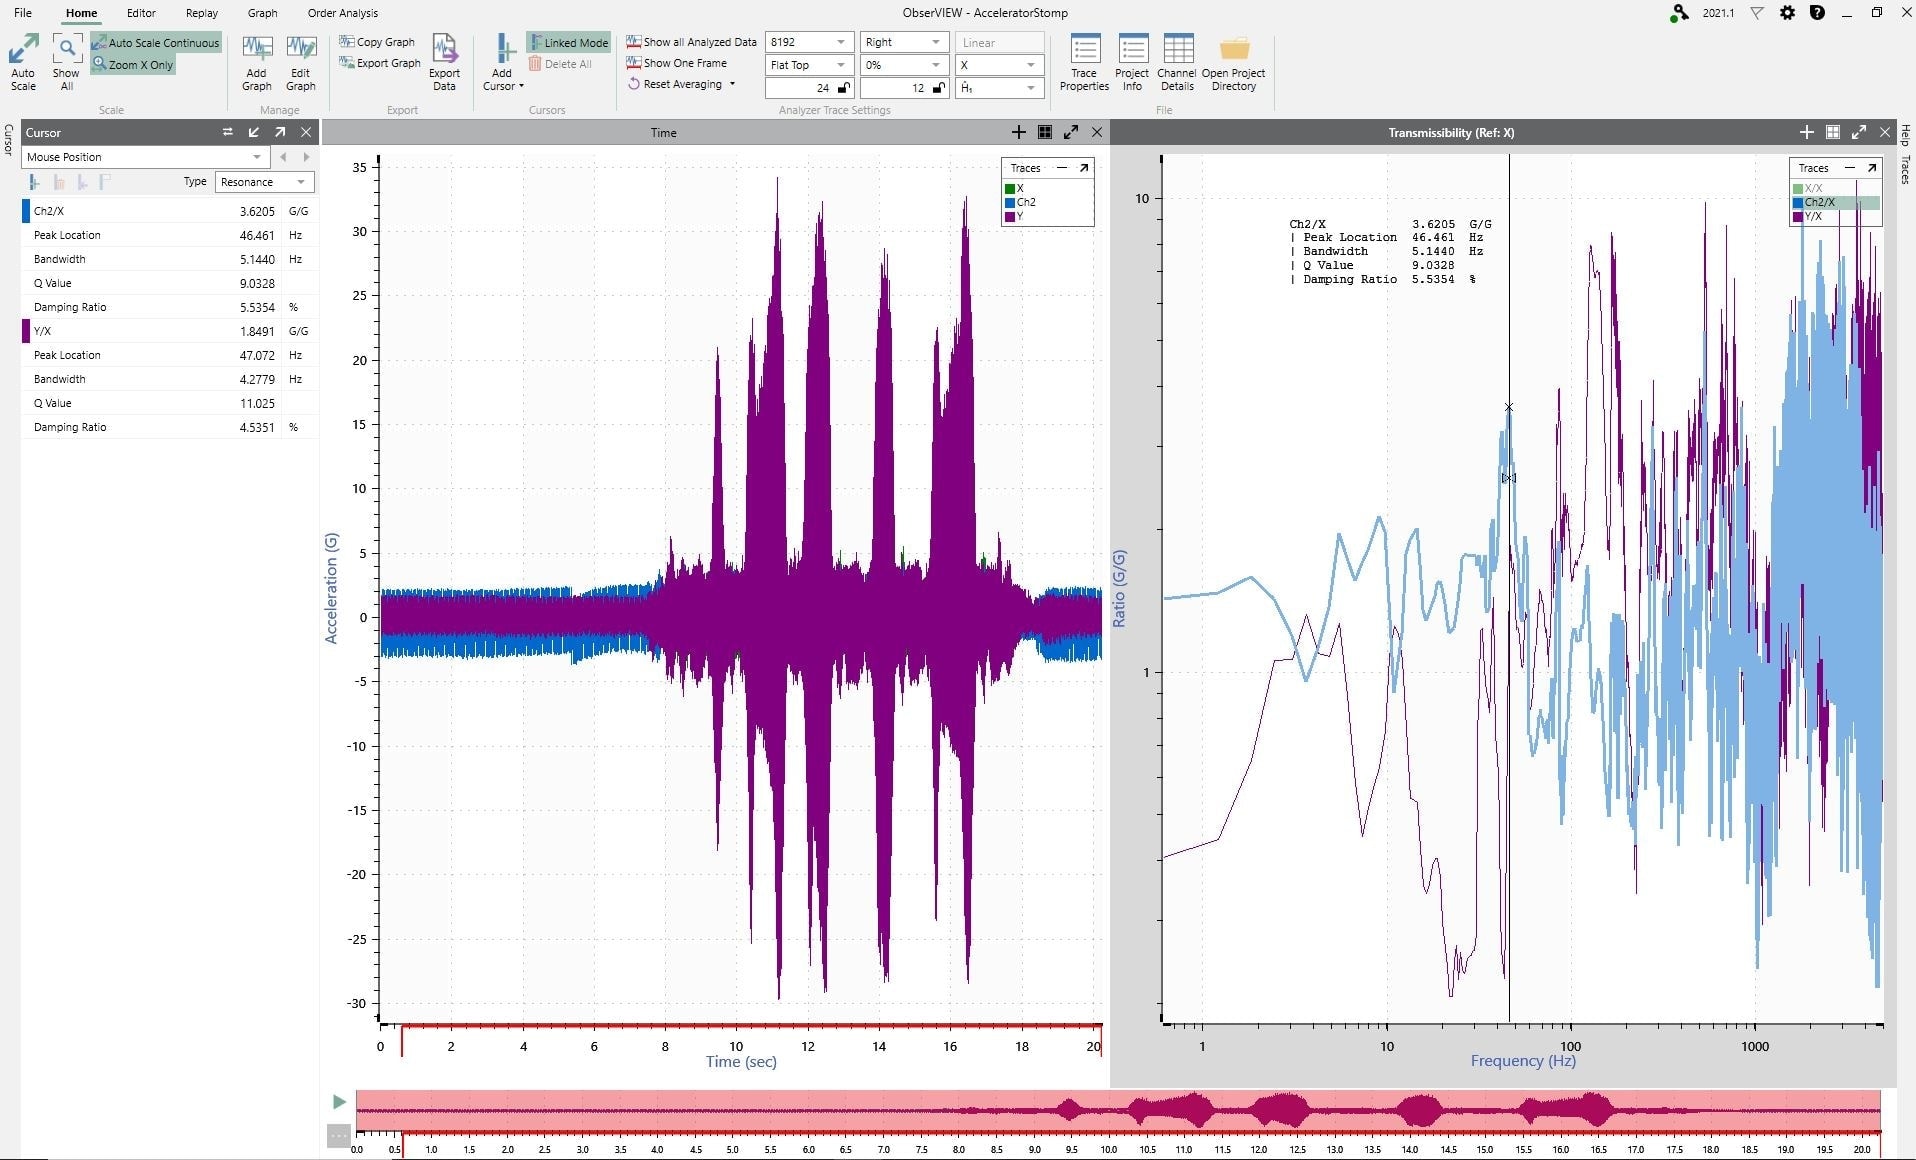Open the File menu
The height and width of the screenshot is (1160, 1916).
(x=23, y=13)
